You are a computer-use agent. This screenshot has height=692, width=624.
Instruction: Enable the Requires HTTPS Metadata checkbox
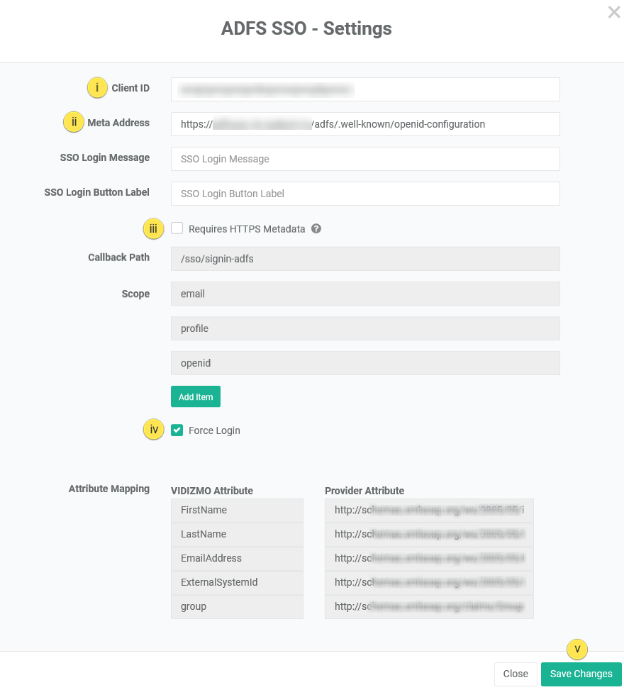[177, 229]
